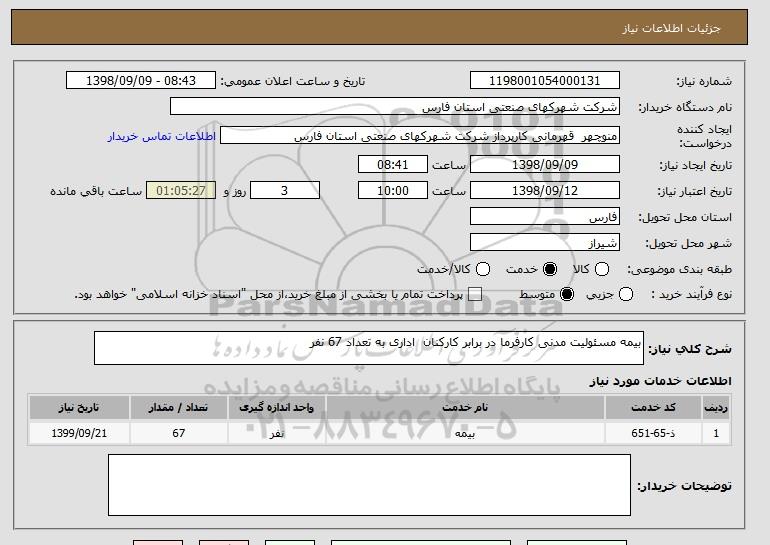Click the نام خدمت column header

[465, 408]
